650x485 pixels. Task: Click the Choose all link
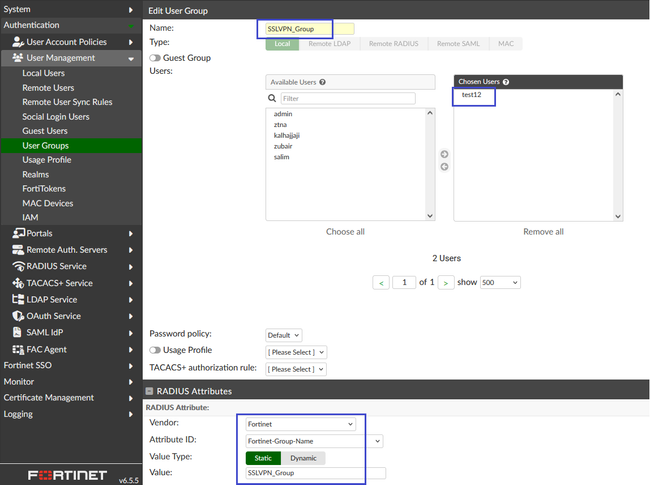point(345,231)
